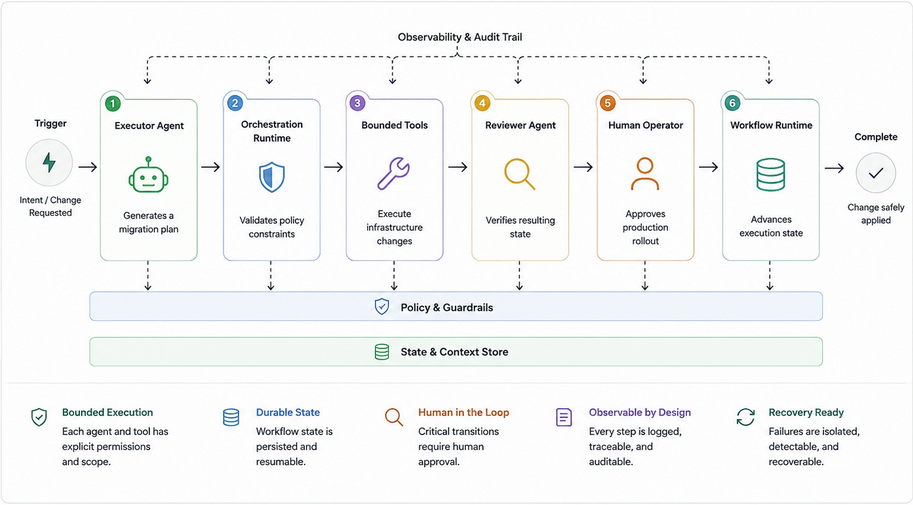Click the yellow step number 4 badge

[482, 103]
